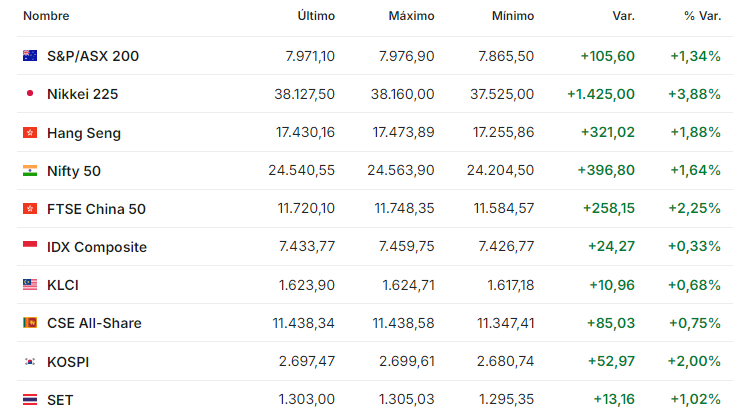
Task: Sort by the Mínimo column header
Action: click(x=513, y=16)
